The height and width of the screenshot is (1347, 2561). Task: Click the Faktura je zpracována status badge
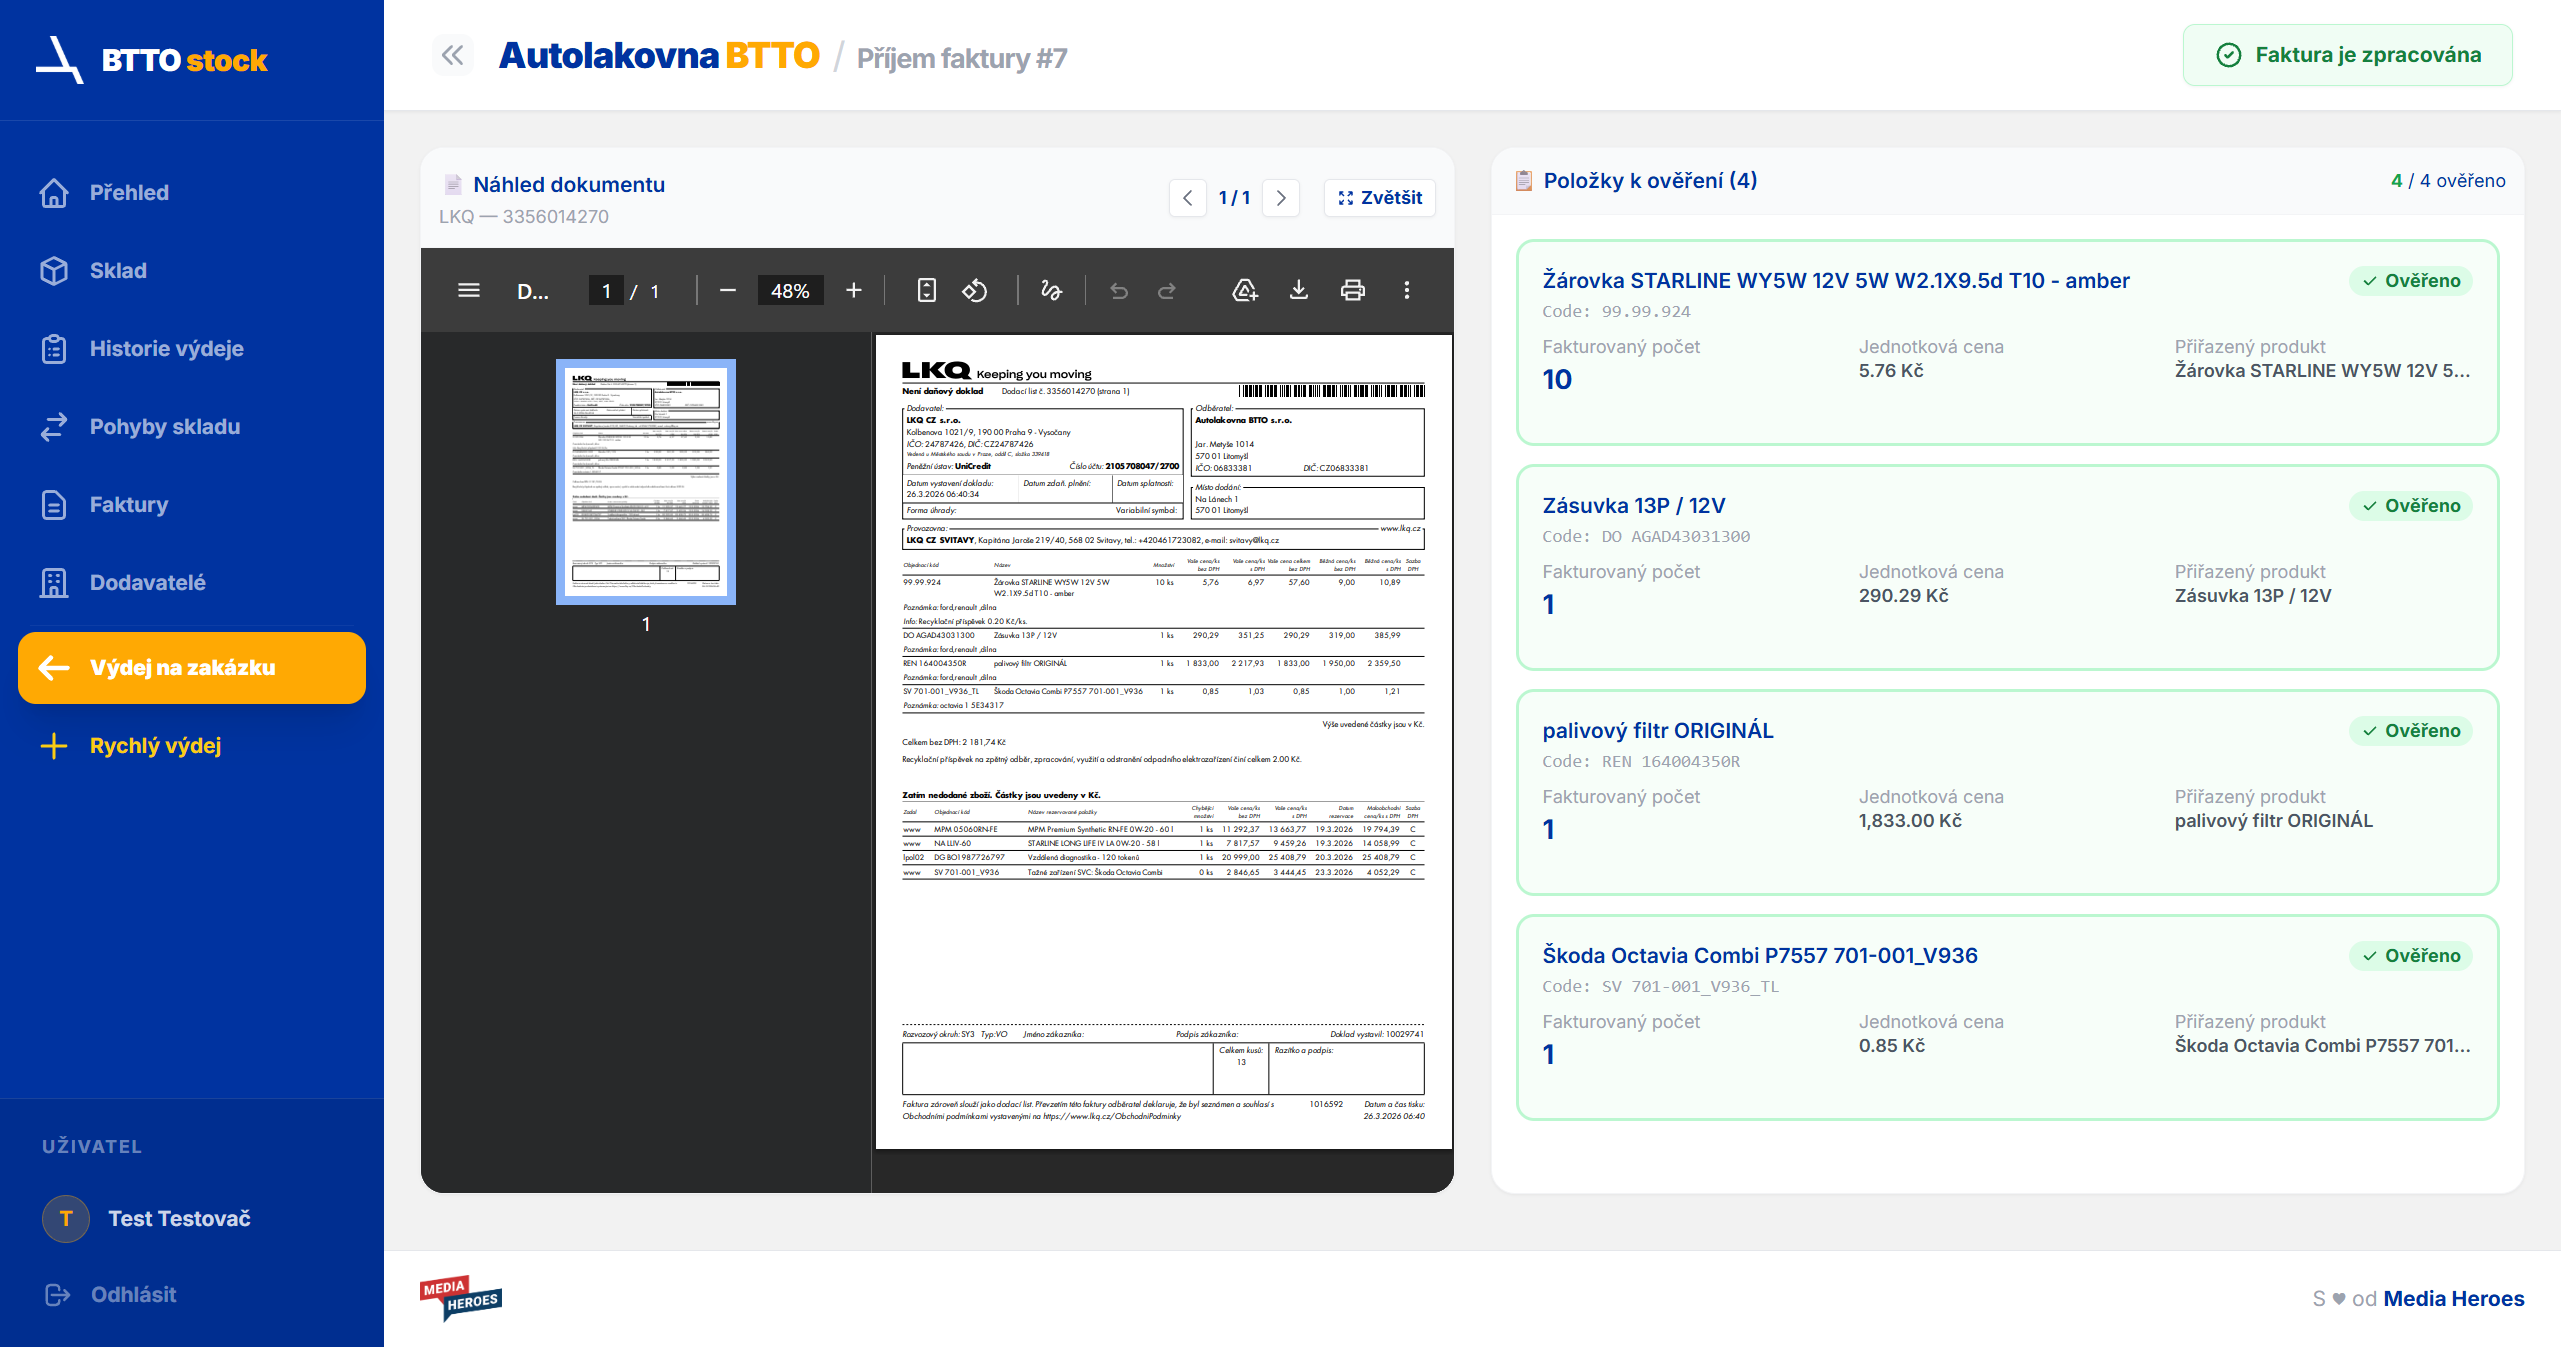point(2348,55)
